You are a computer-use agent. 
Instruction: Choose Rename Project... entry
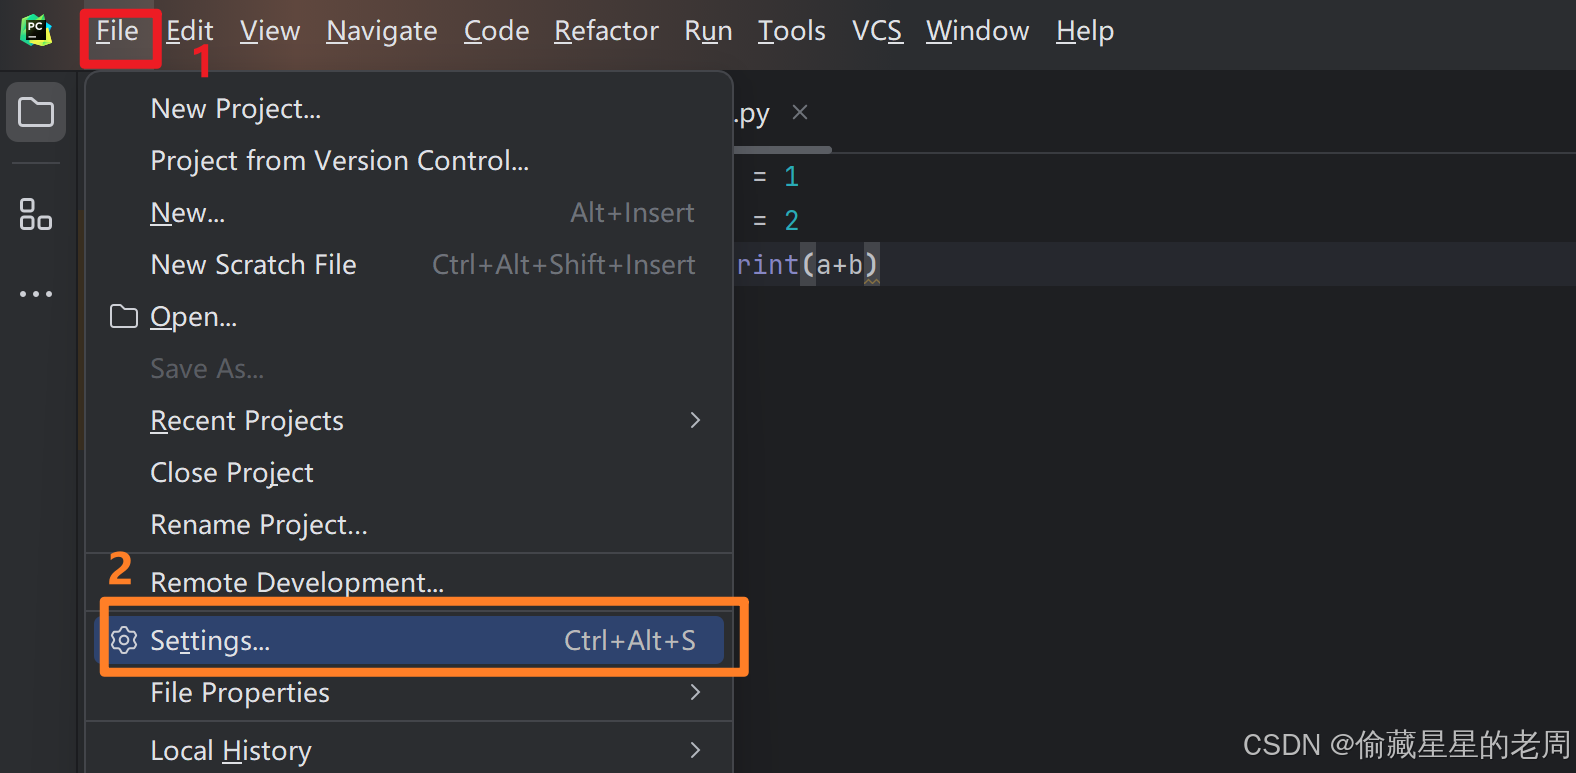(409, 525)
